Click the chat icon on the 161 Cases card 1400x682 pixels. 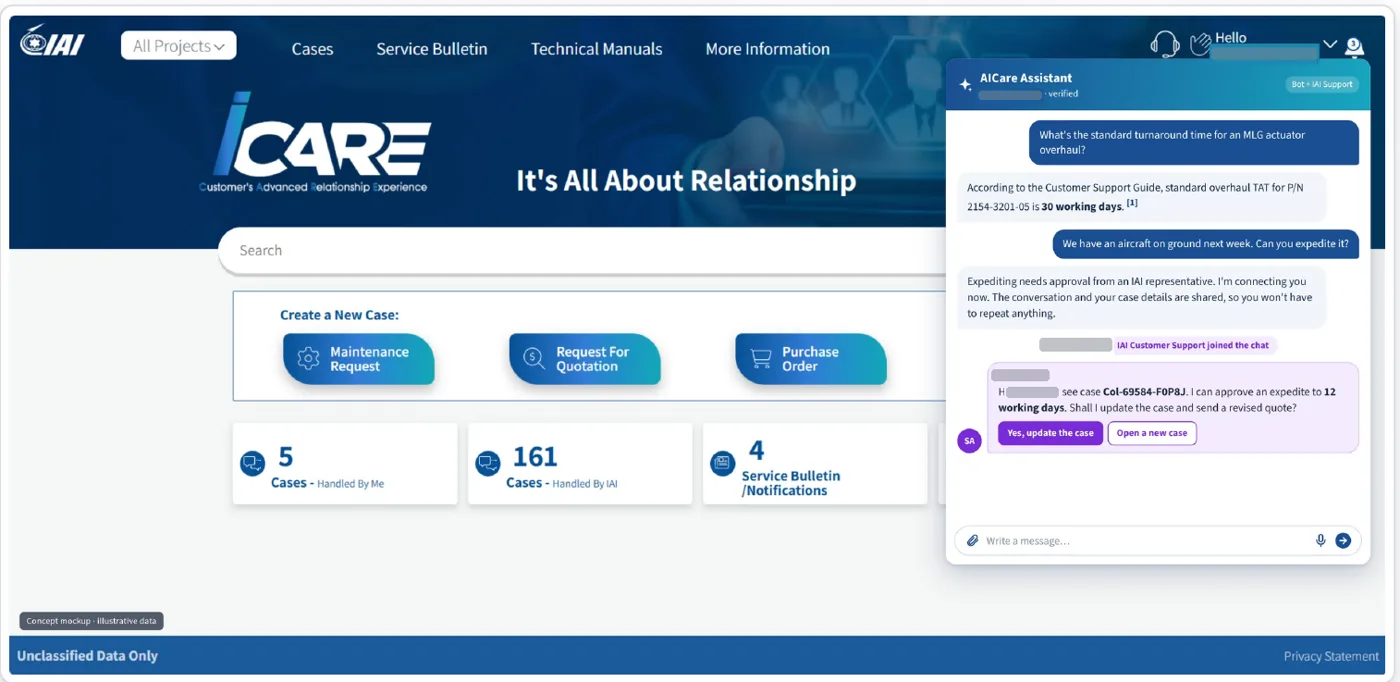pyautogui.click(x=488, y=464)
